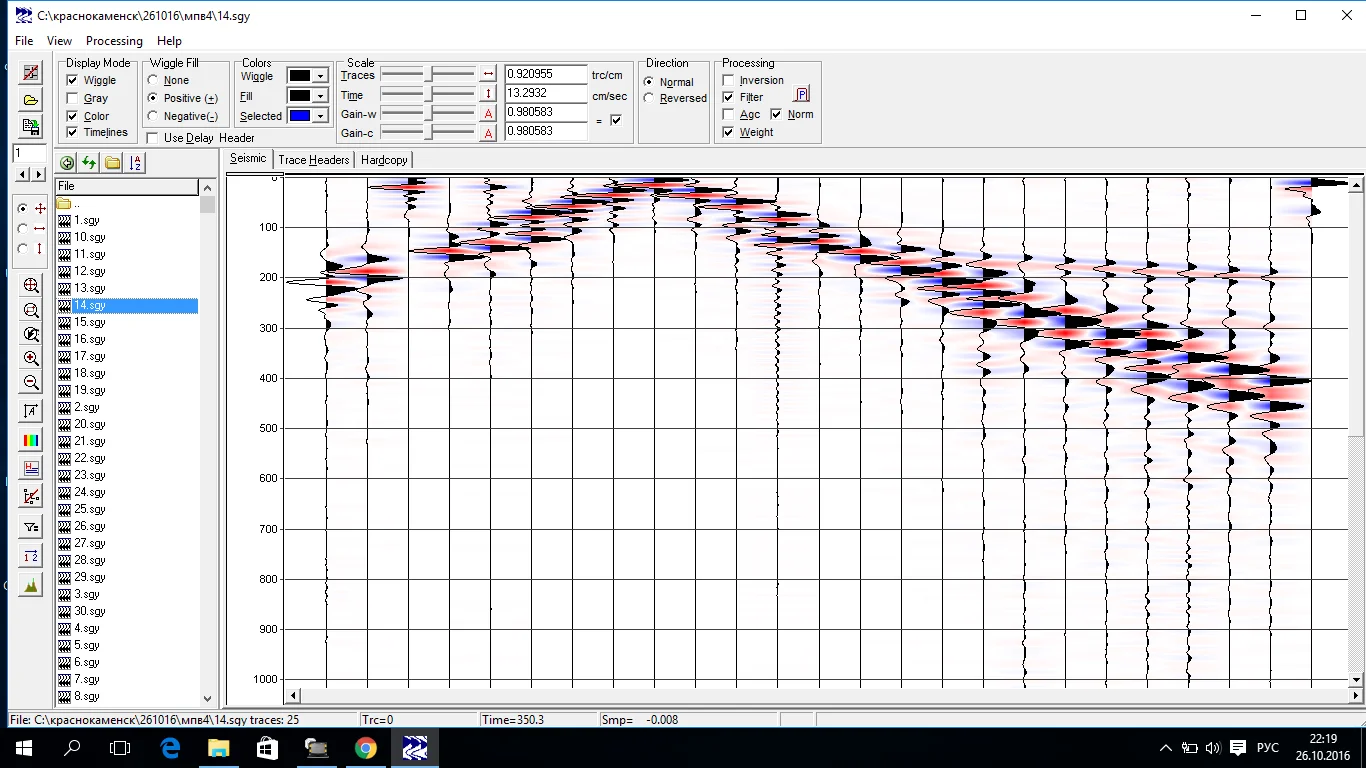This screenshot has width=1366, height=768.
Task: Open the Processing menu
Action: coord(114,41)
